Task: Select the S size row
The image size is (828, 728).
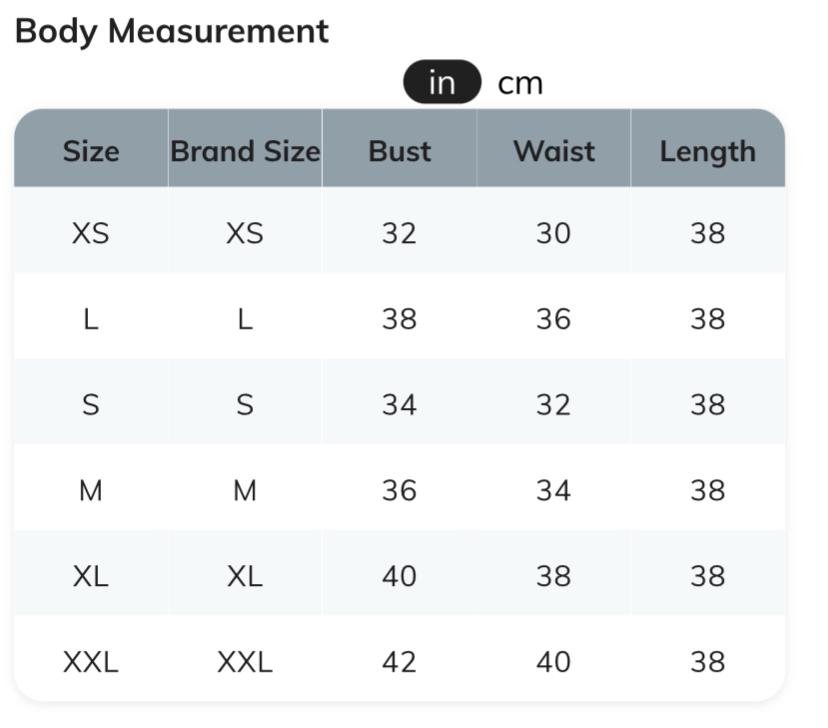Action: click(91, 405)
